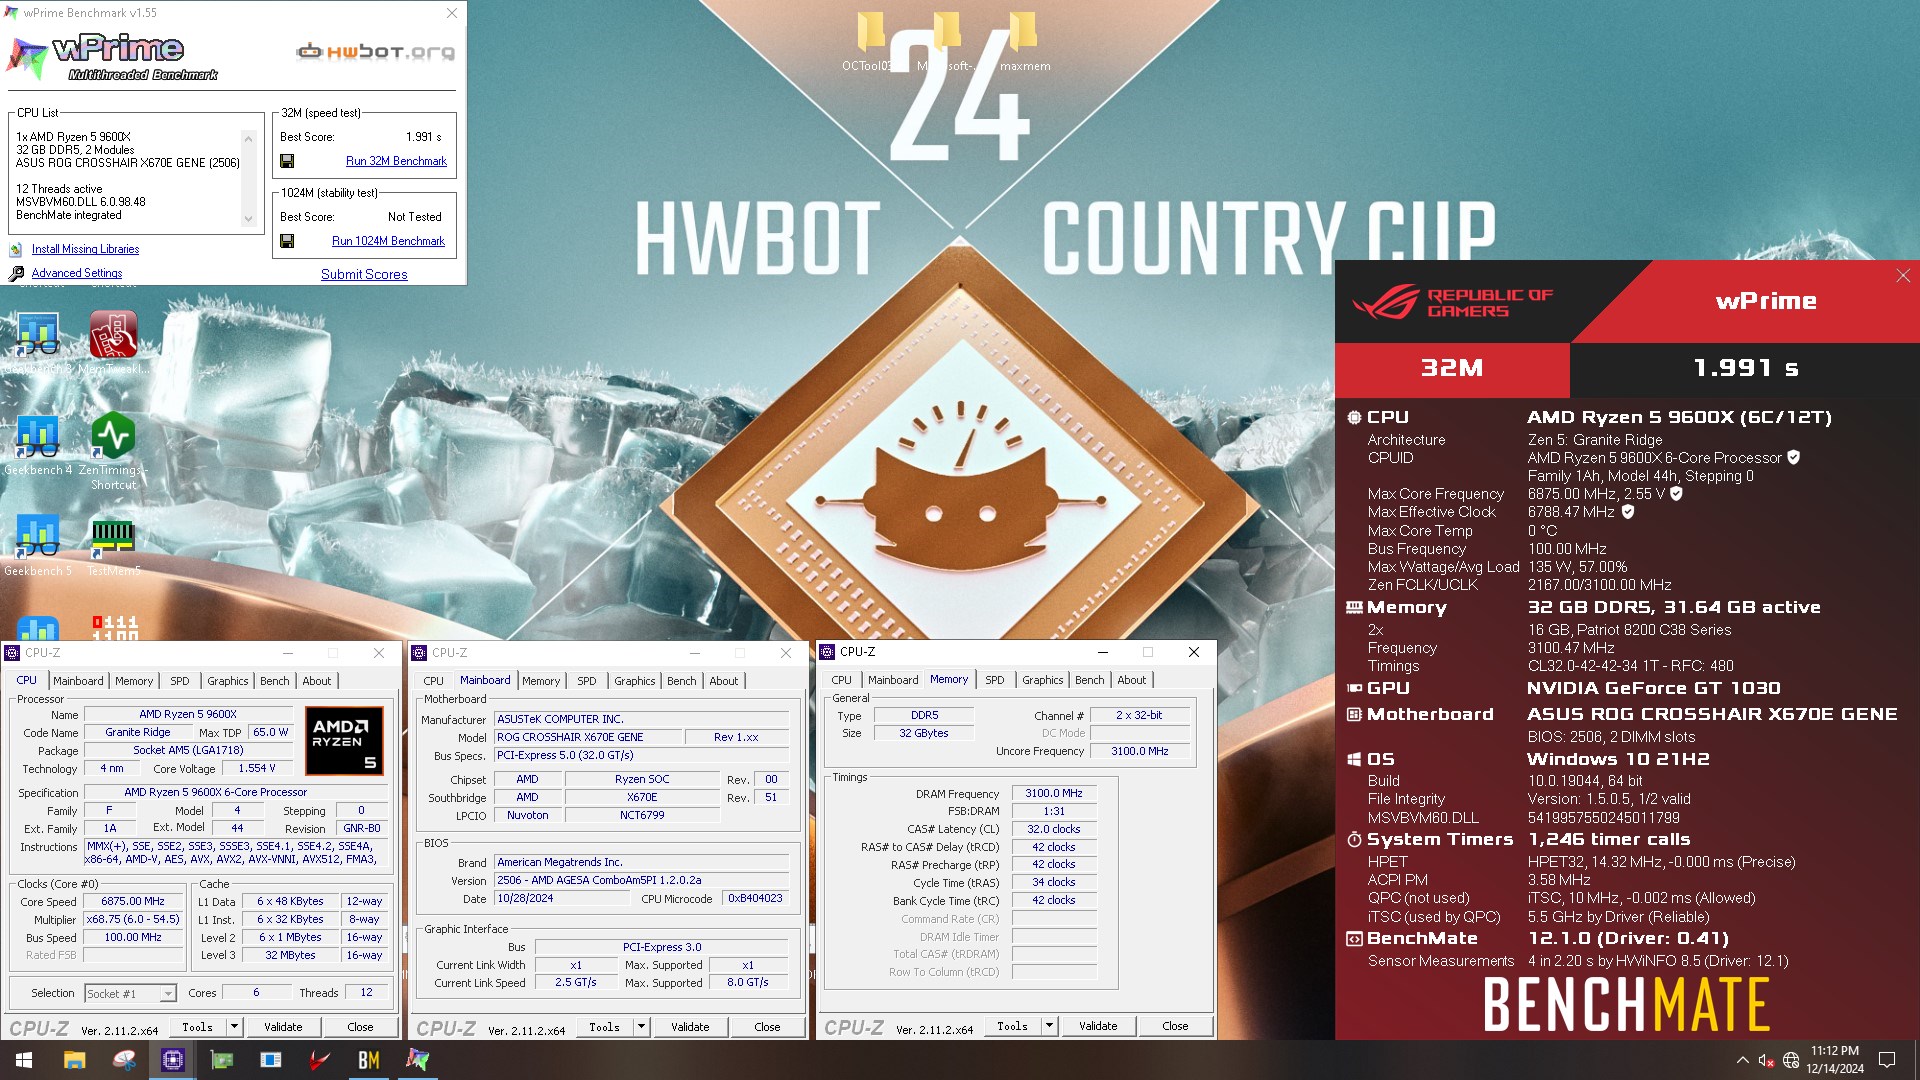
Task: Show hidden system tray icons
Action: tap(1742, 1060)
